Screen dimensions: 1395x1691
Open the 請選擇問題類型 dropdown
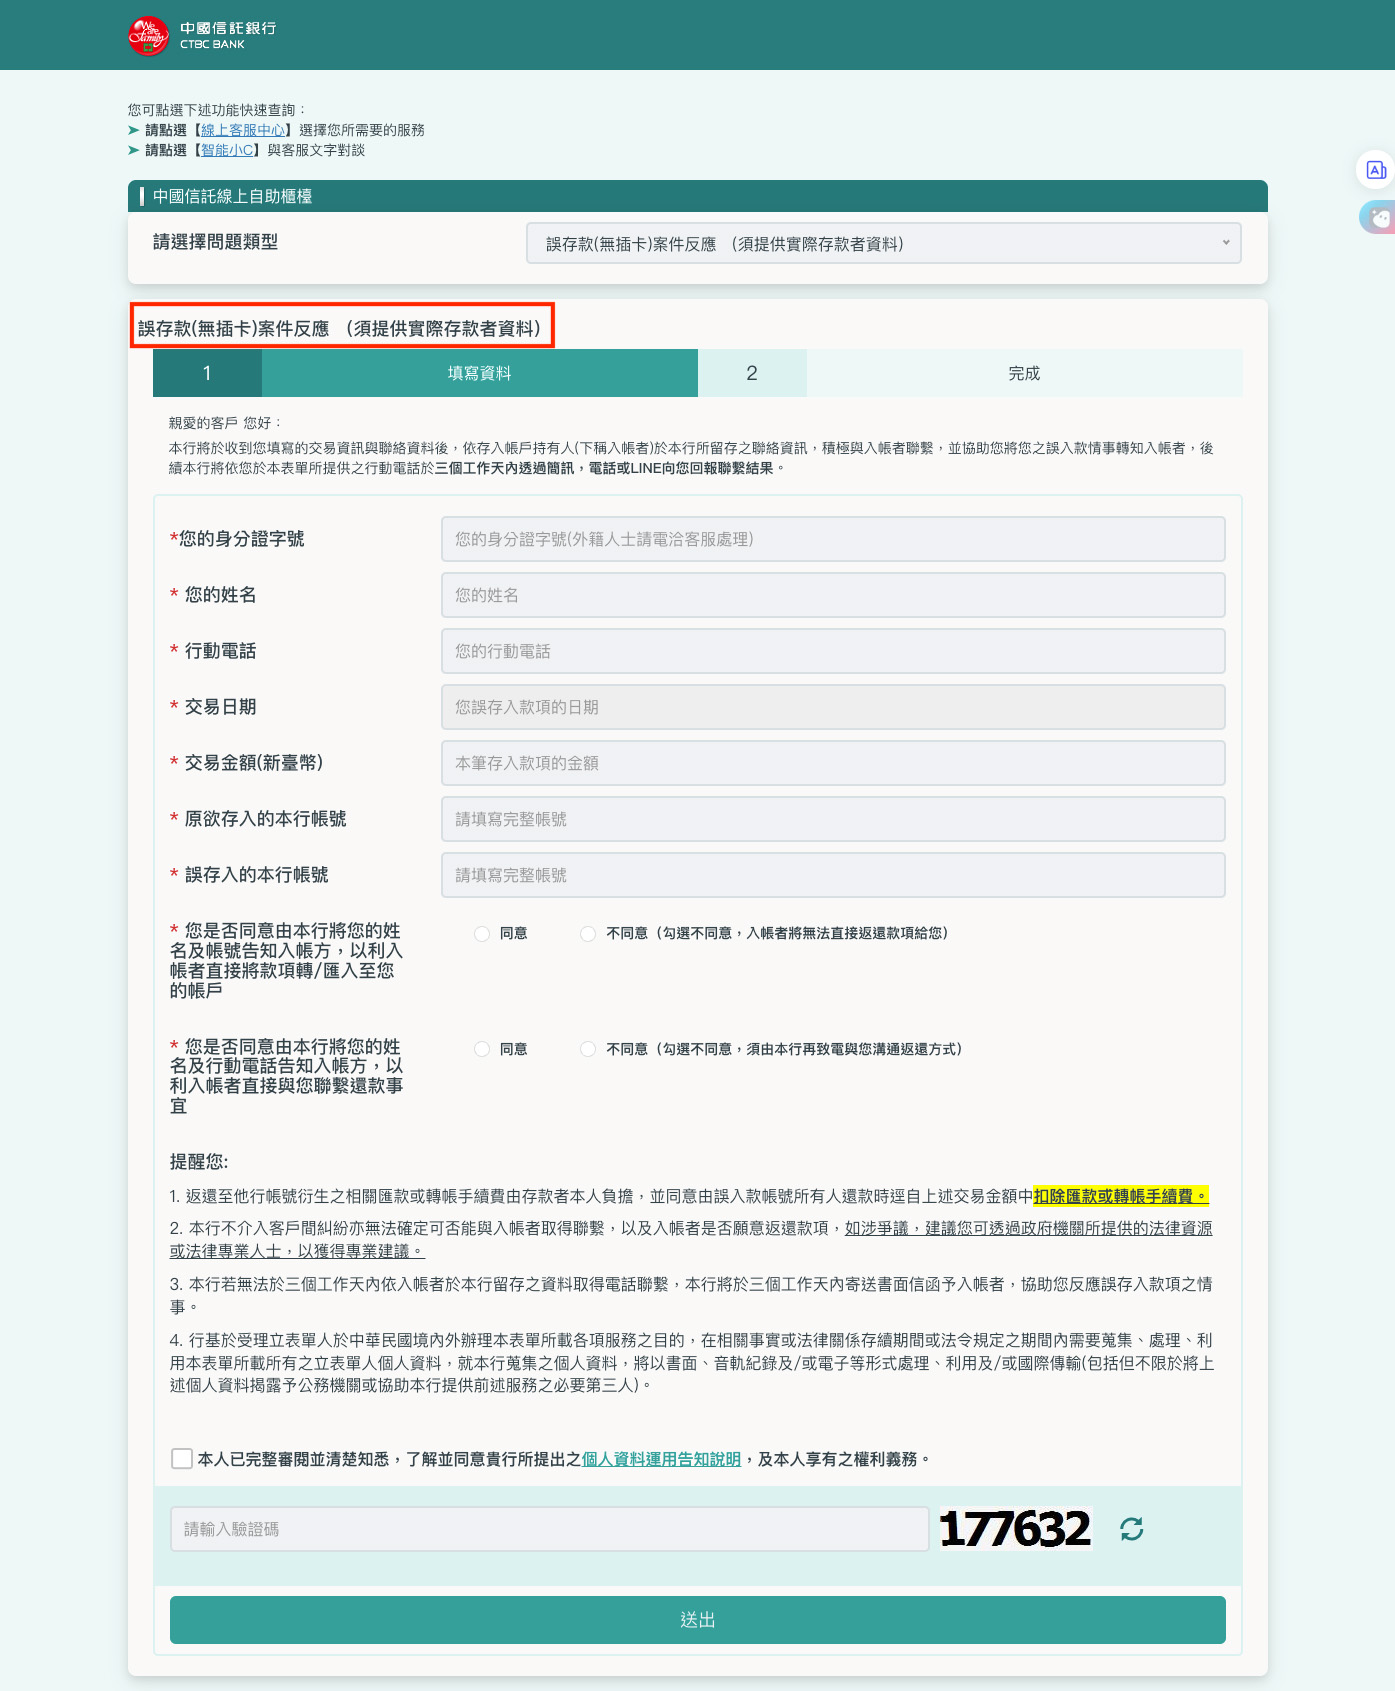pos(884,243)
